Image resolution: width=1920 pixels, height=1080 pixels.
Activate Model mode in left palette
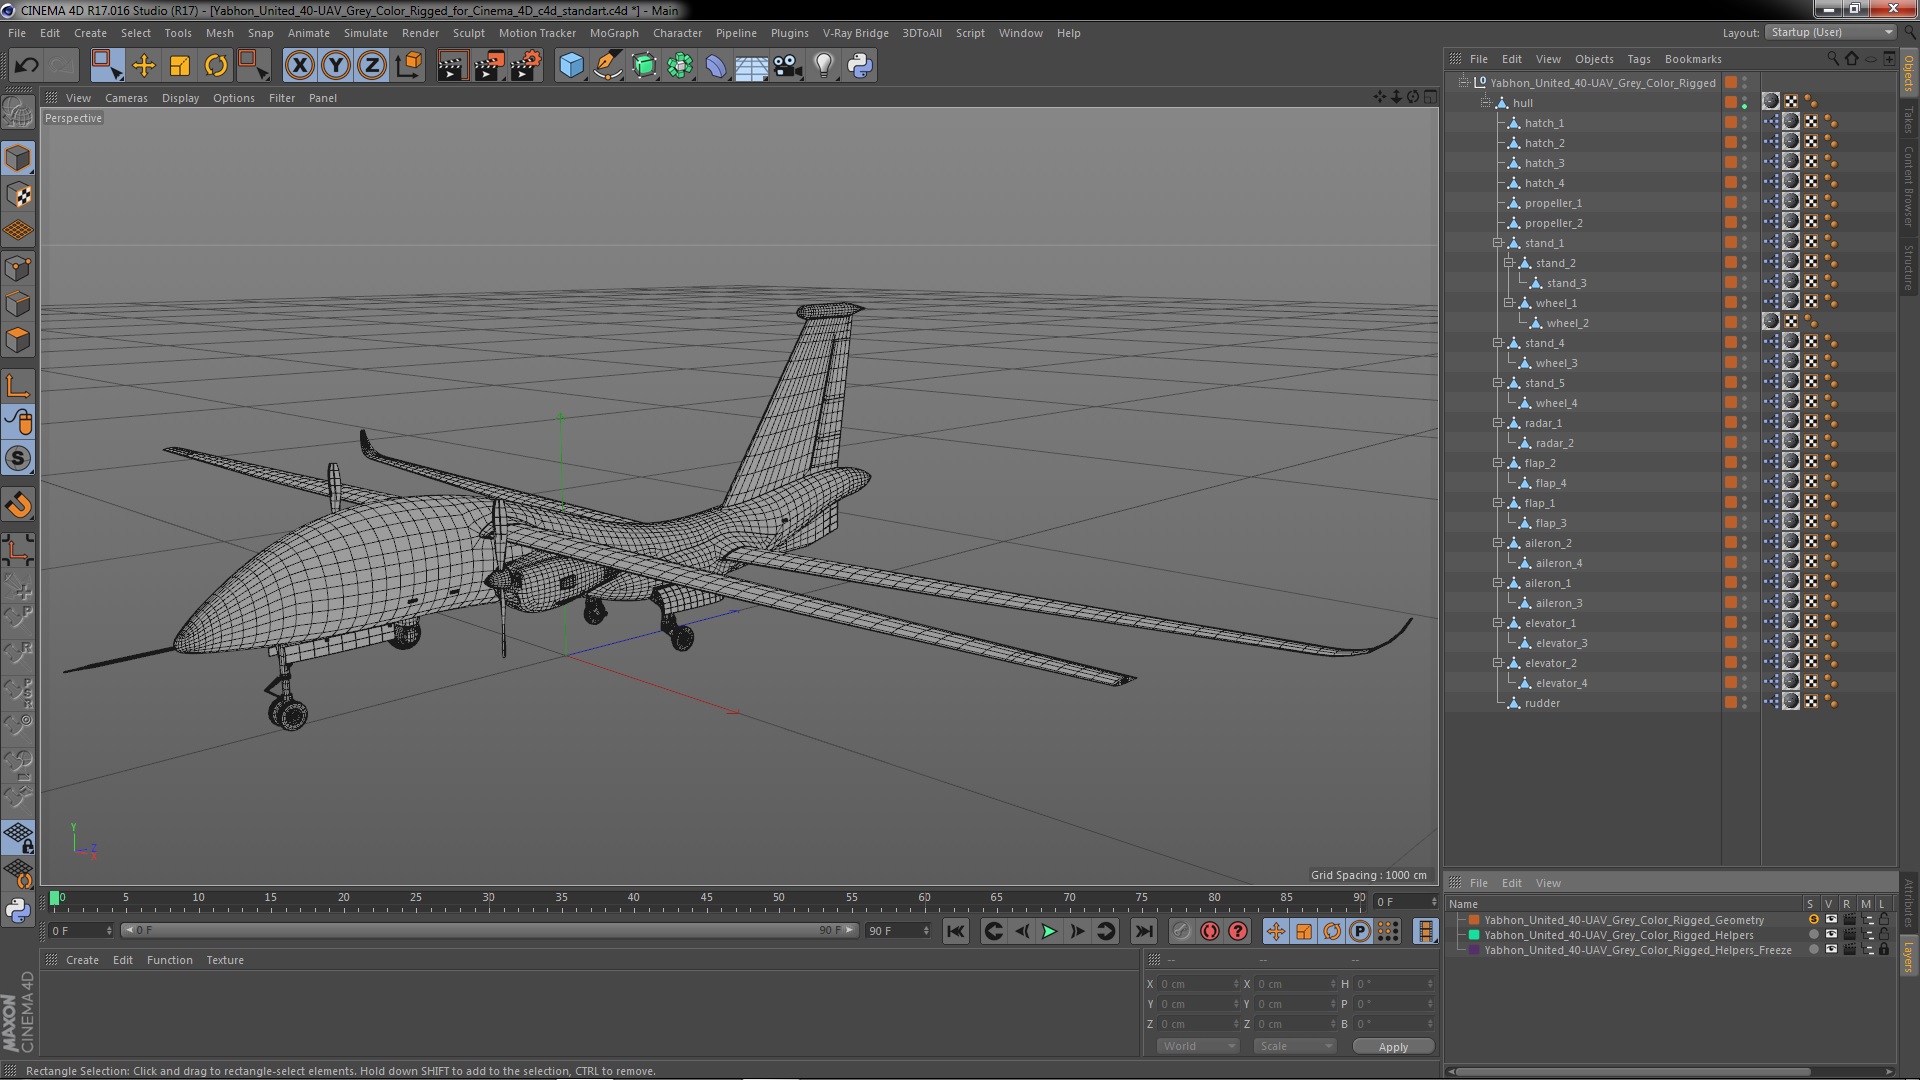(x=18, y=158)
